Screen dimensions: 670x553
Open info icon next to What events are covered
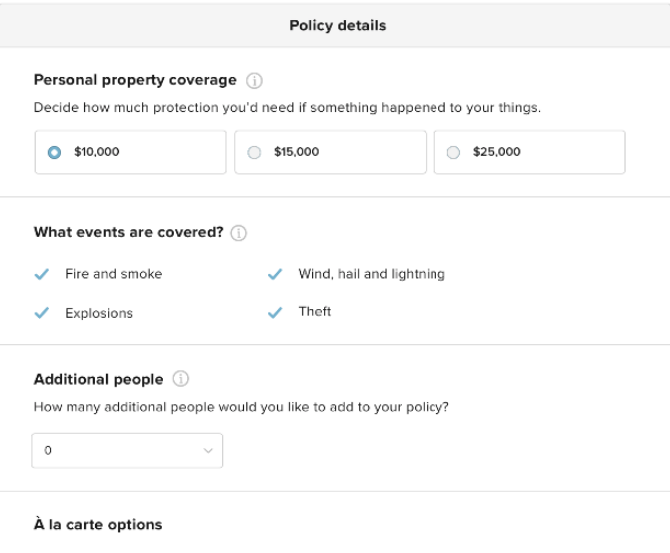(238, 233)
